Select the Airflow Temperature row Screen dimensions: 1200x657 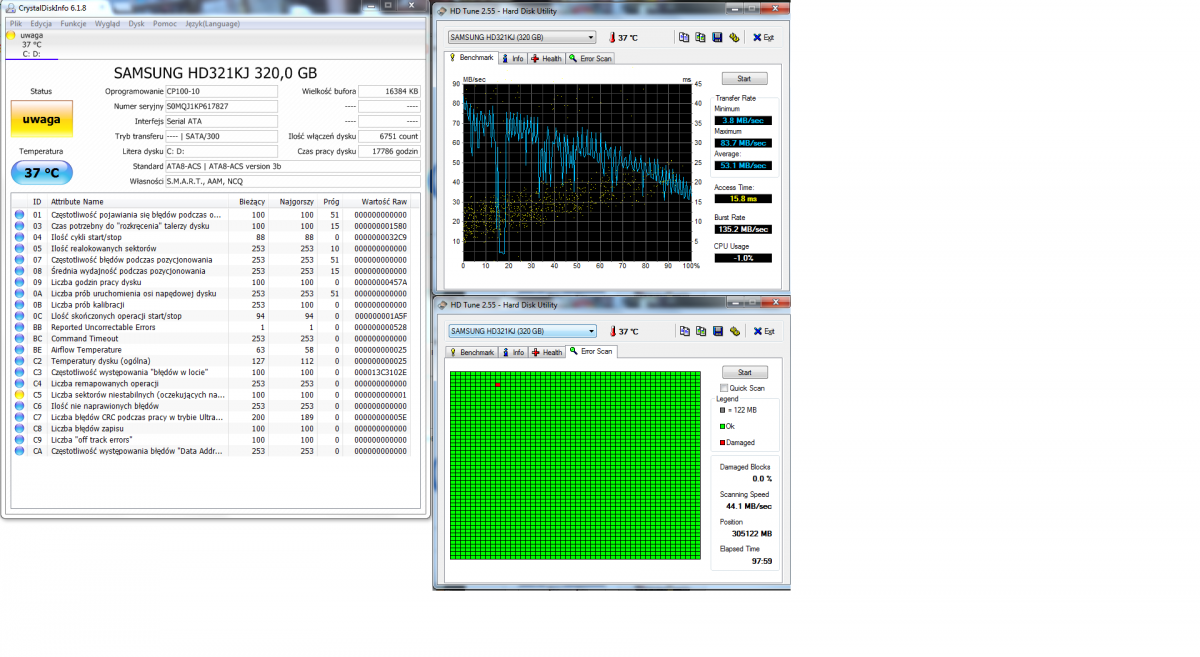pos(212,350)
